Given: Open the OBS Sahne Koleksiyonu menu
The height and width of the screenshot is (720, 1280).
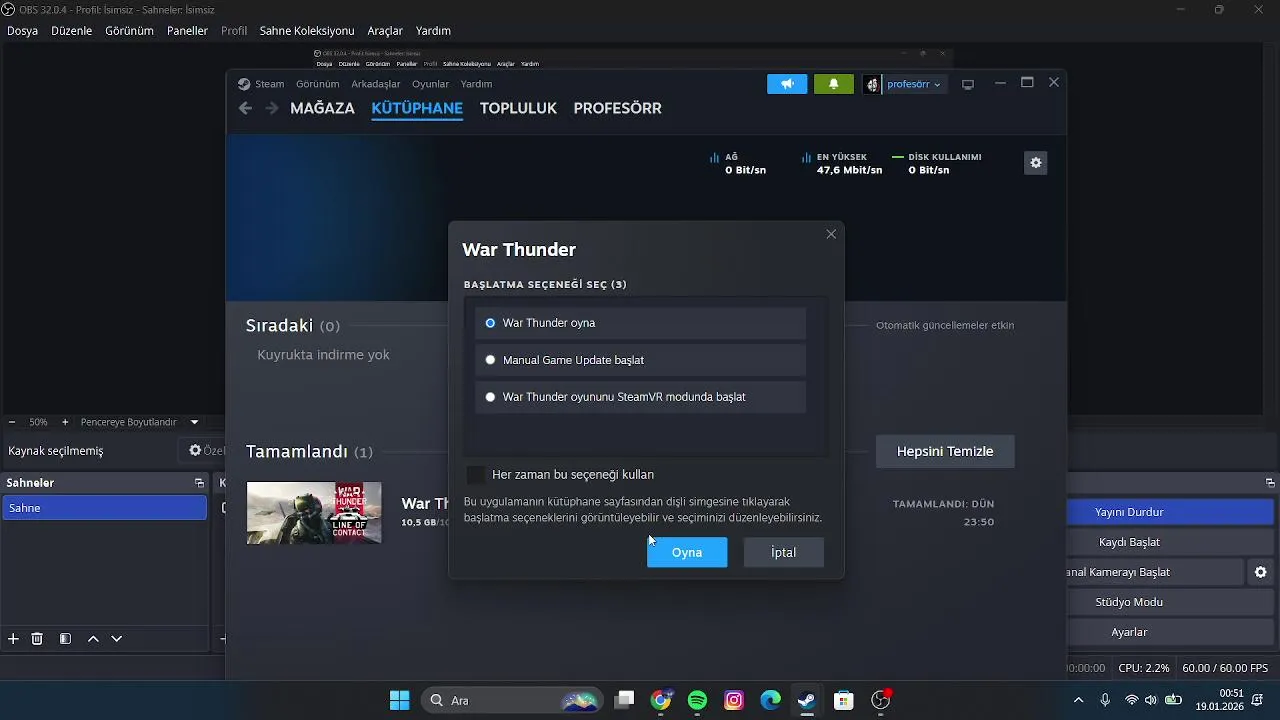Looking at the screenshot, I should point(307,31).
